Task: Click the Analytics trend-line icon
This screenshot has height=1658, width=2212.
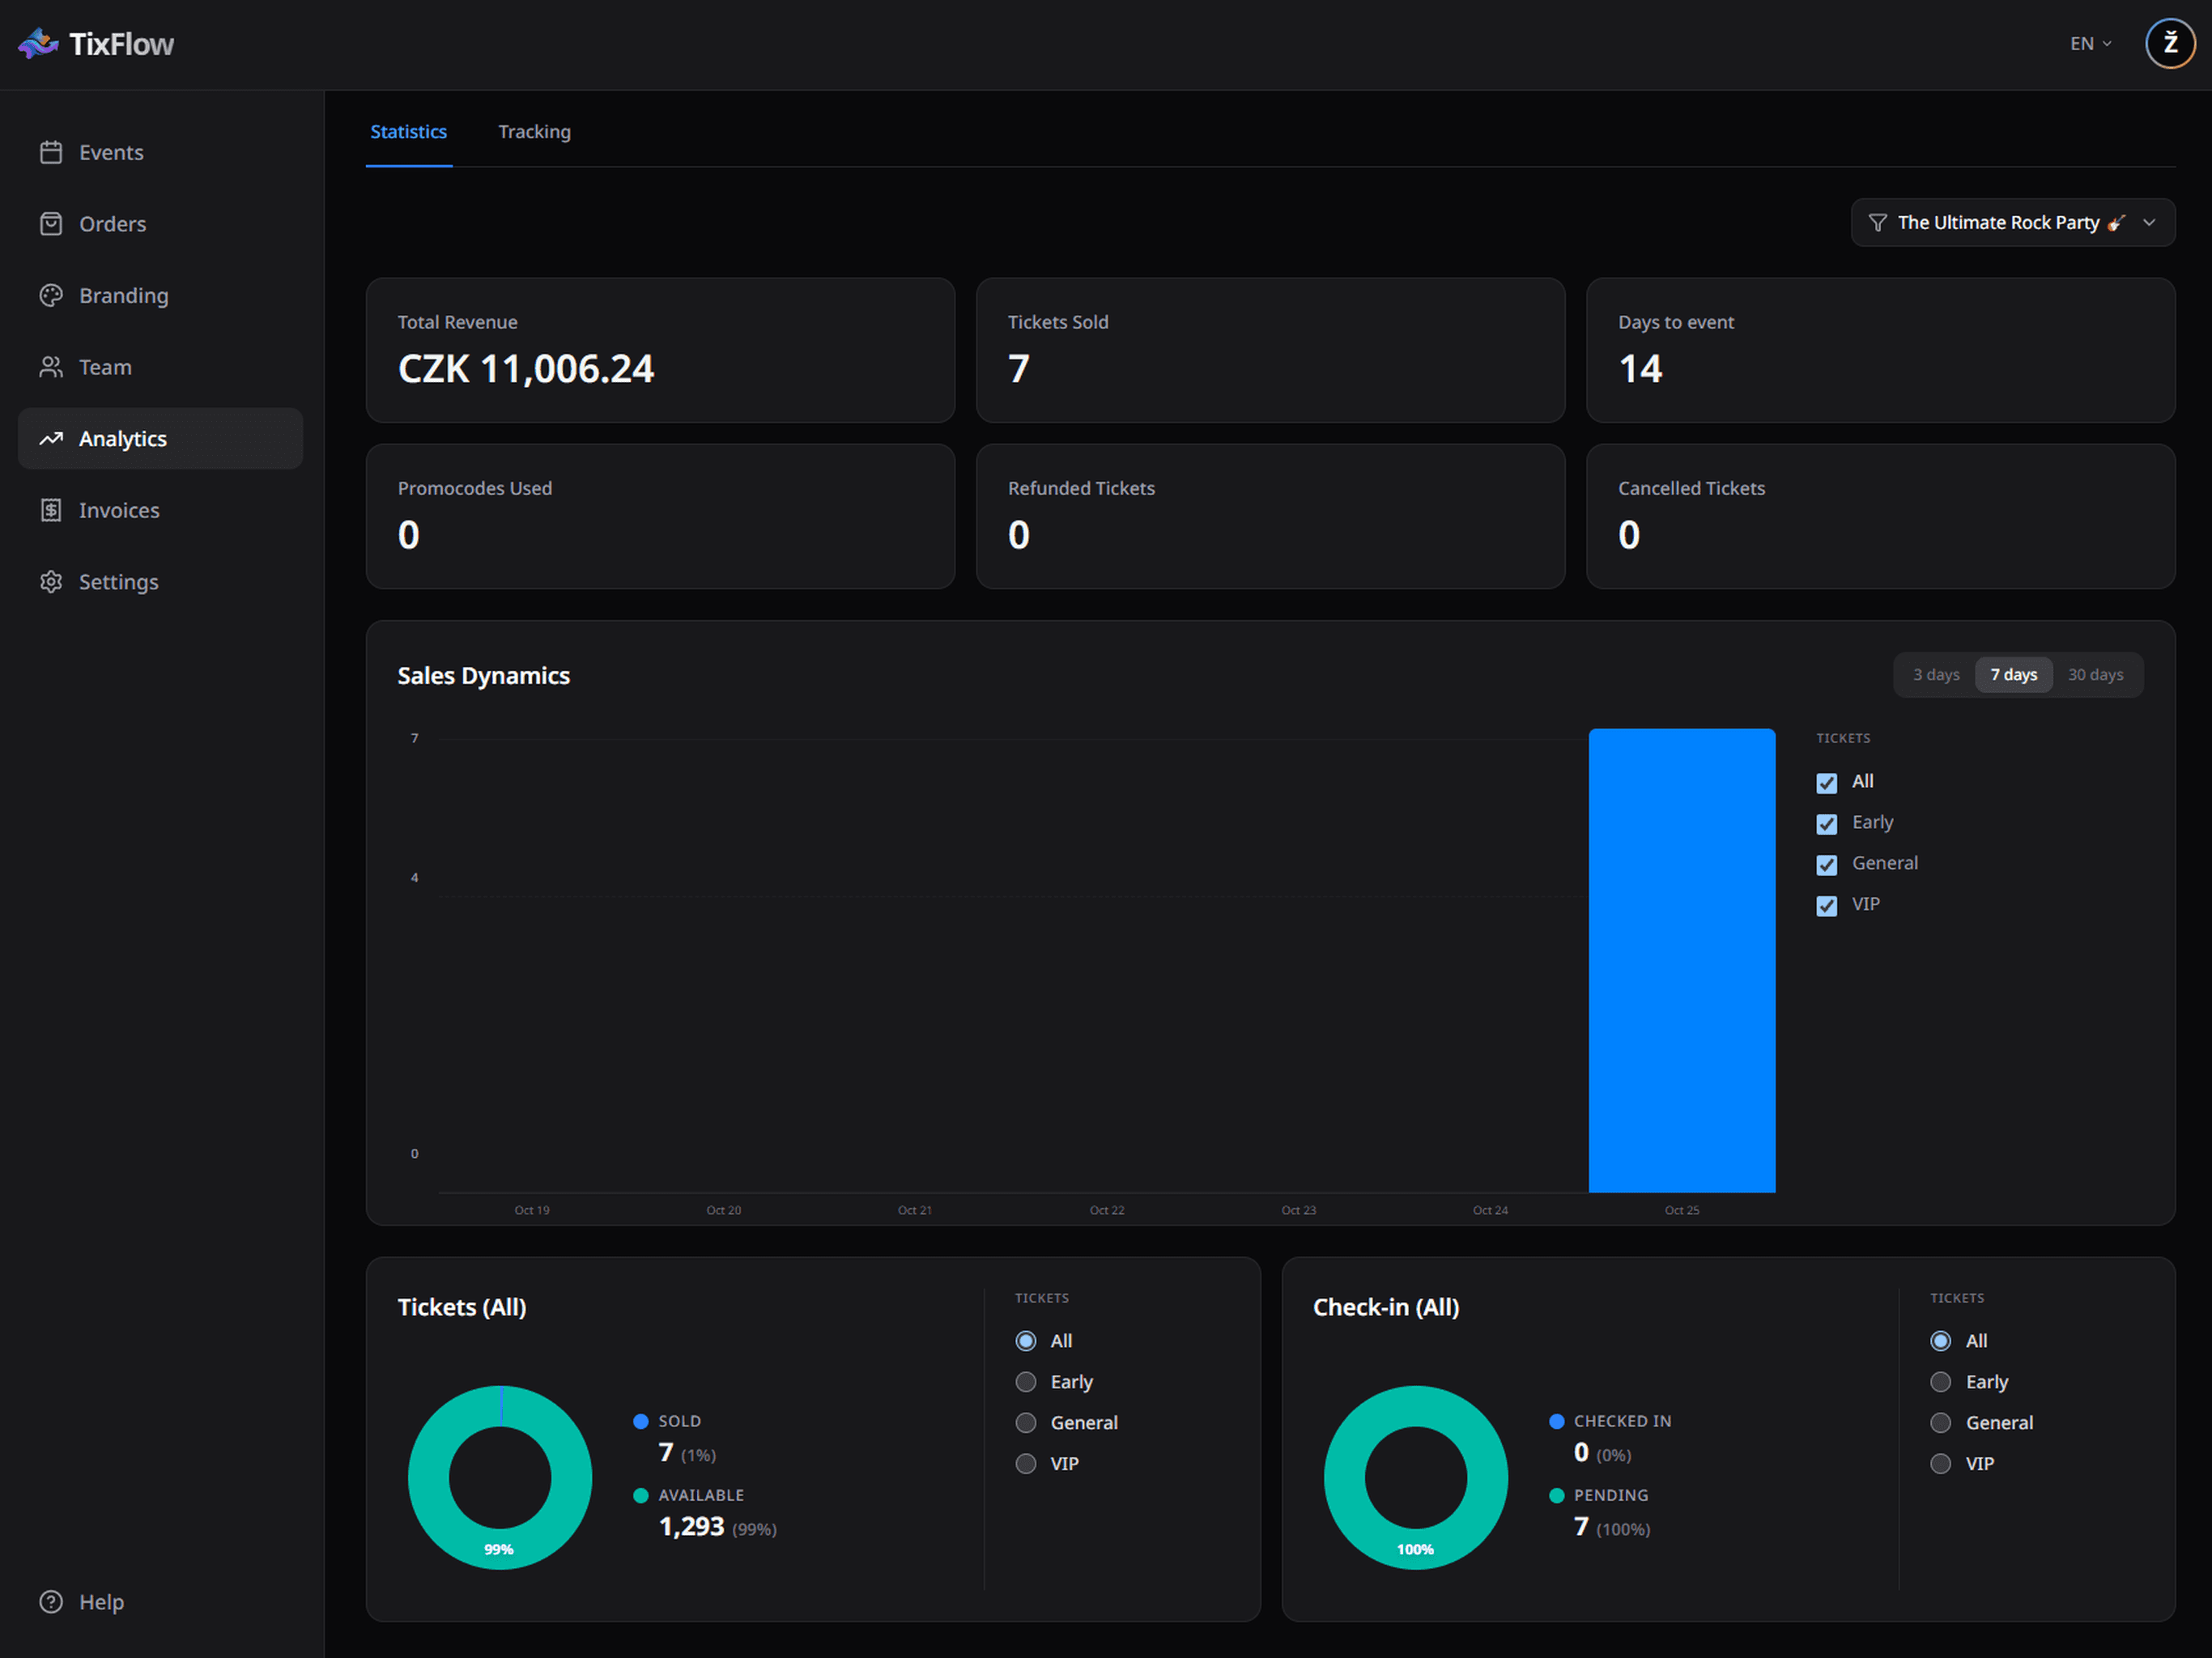Action: [51, 439]
